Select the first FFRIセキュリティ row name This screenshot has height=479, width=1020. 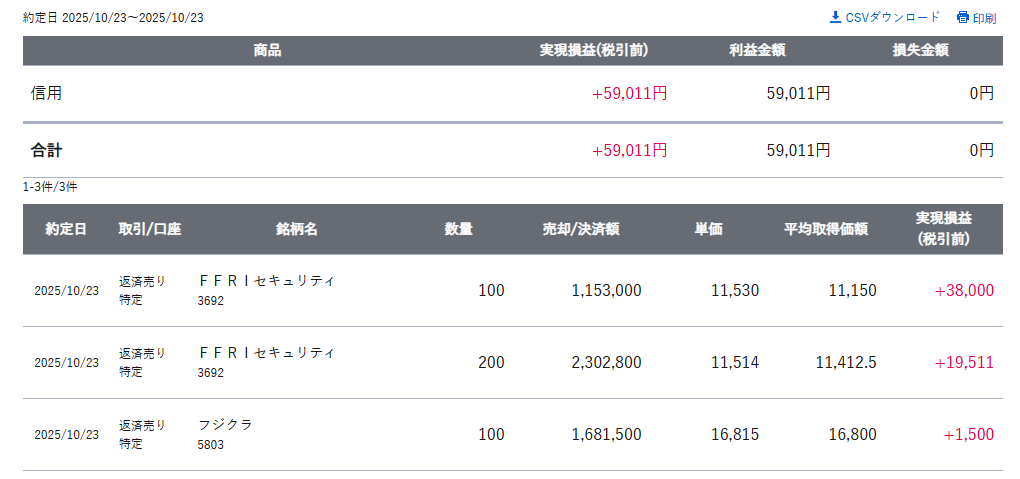pyautogui.click(x=266, y=281)
